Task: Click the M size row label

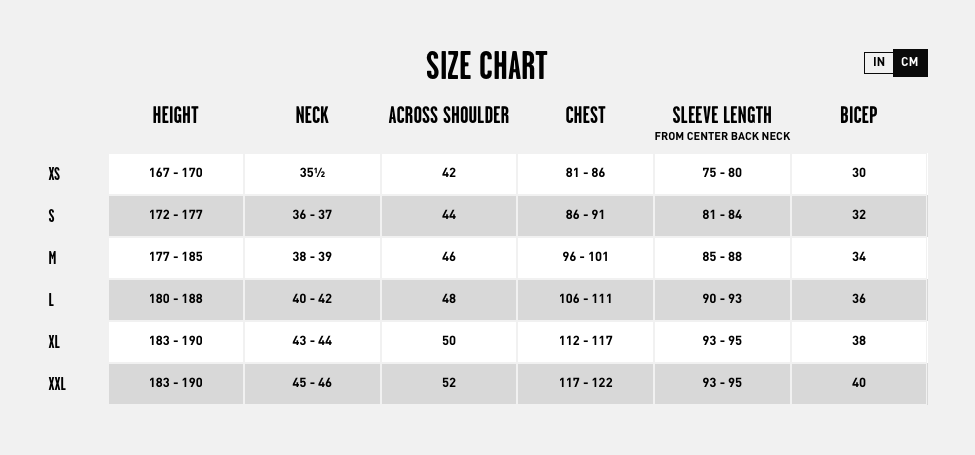Action: coord(52,257)
